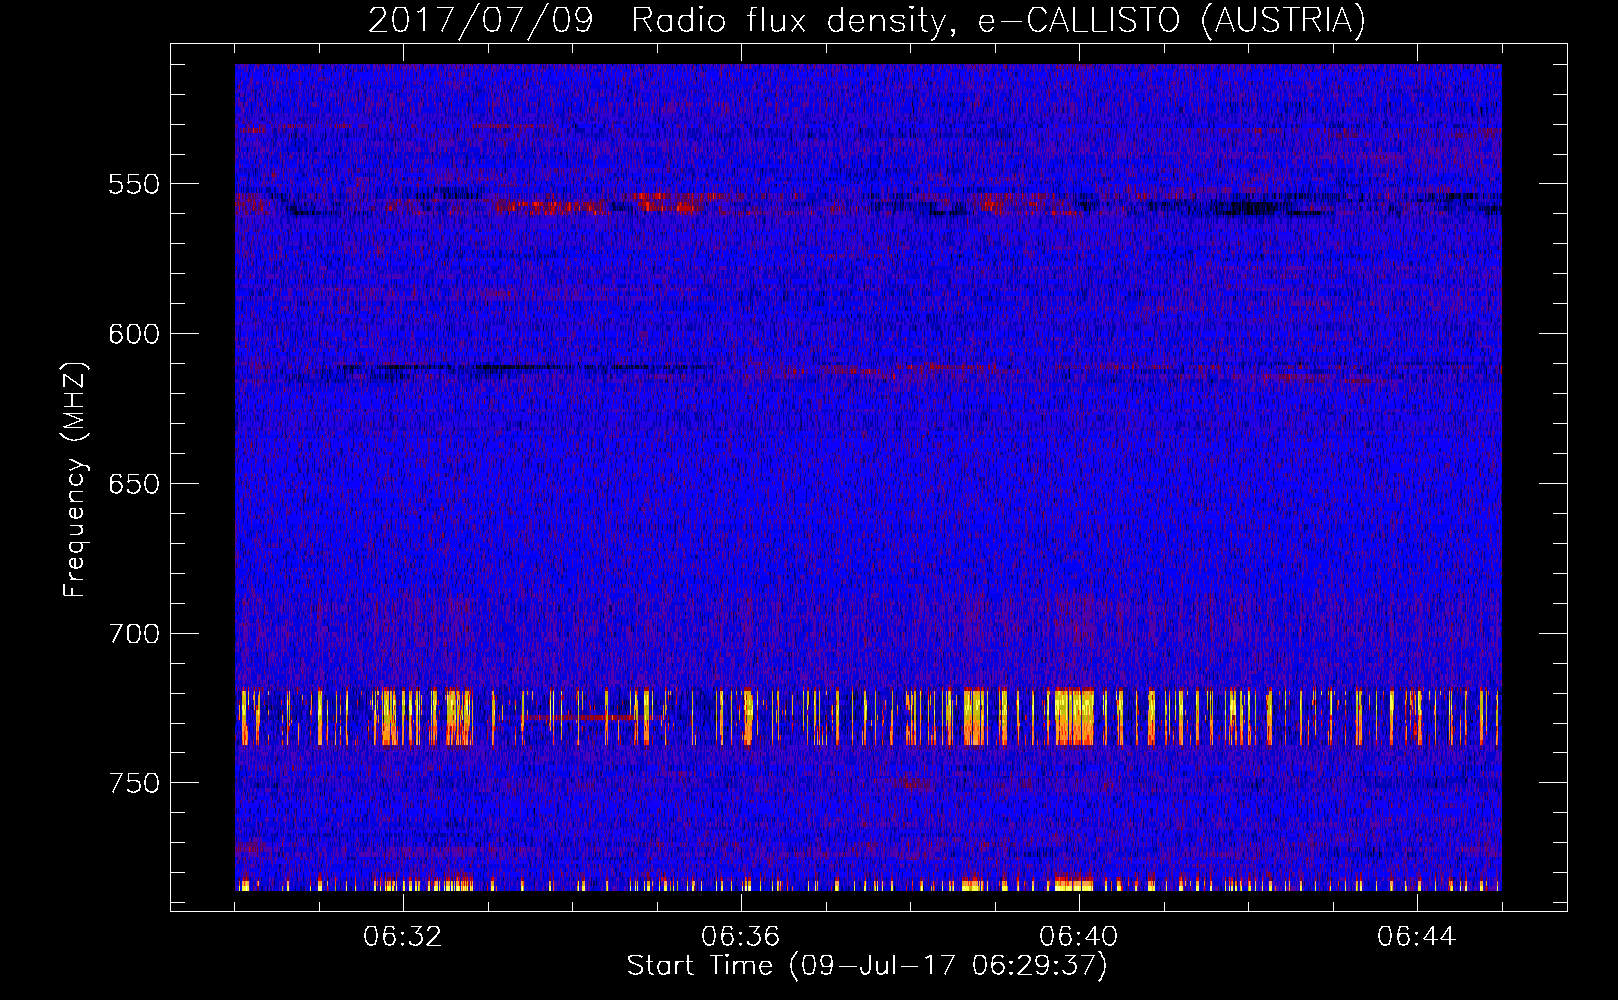Click the 'Start Time (09-Jul-17 06:29:37)' label

coord(867,966)
